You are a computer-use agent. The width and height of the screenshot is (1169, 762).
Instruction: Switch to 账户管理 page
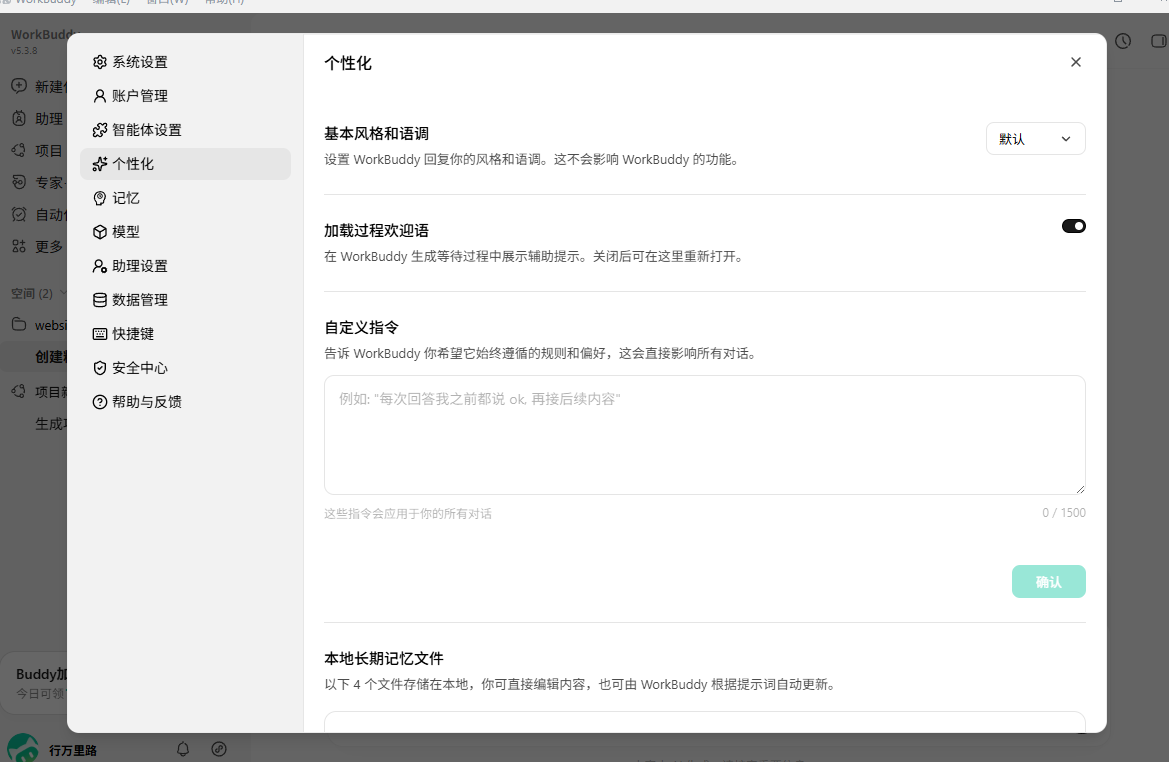point(185,96)
